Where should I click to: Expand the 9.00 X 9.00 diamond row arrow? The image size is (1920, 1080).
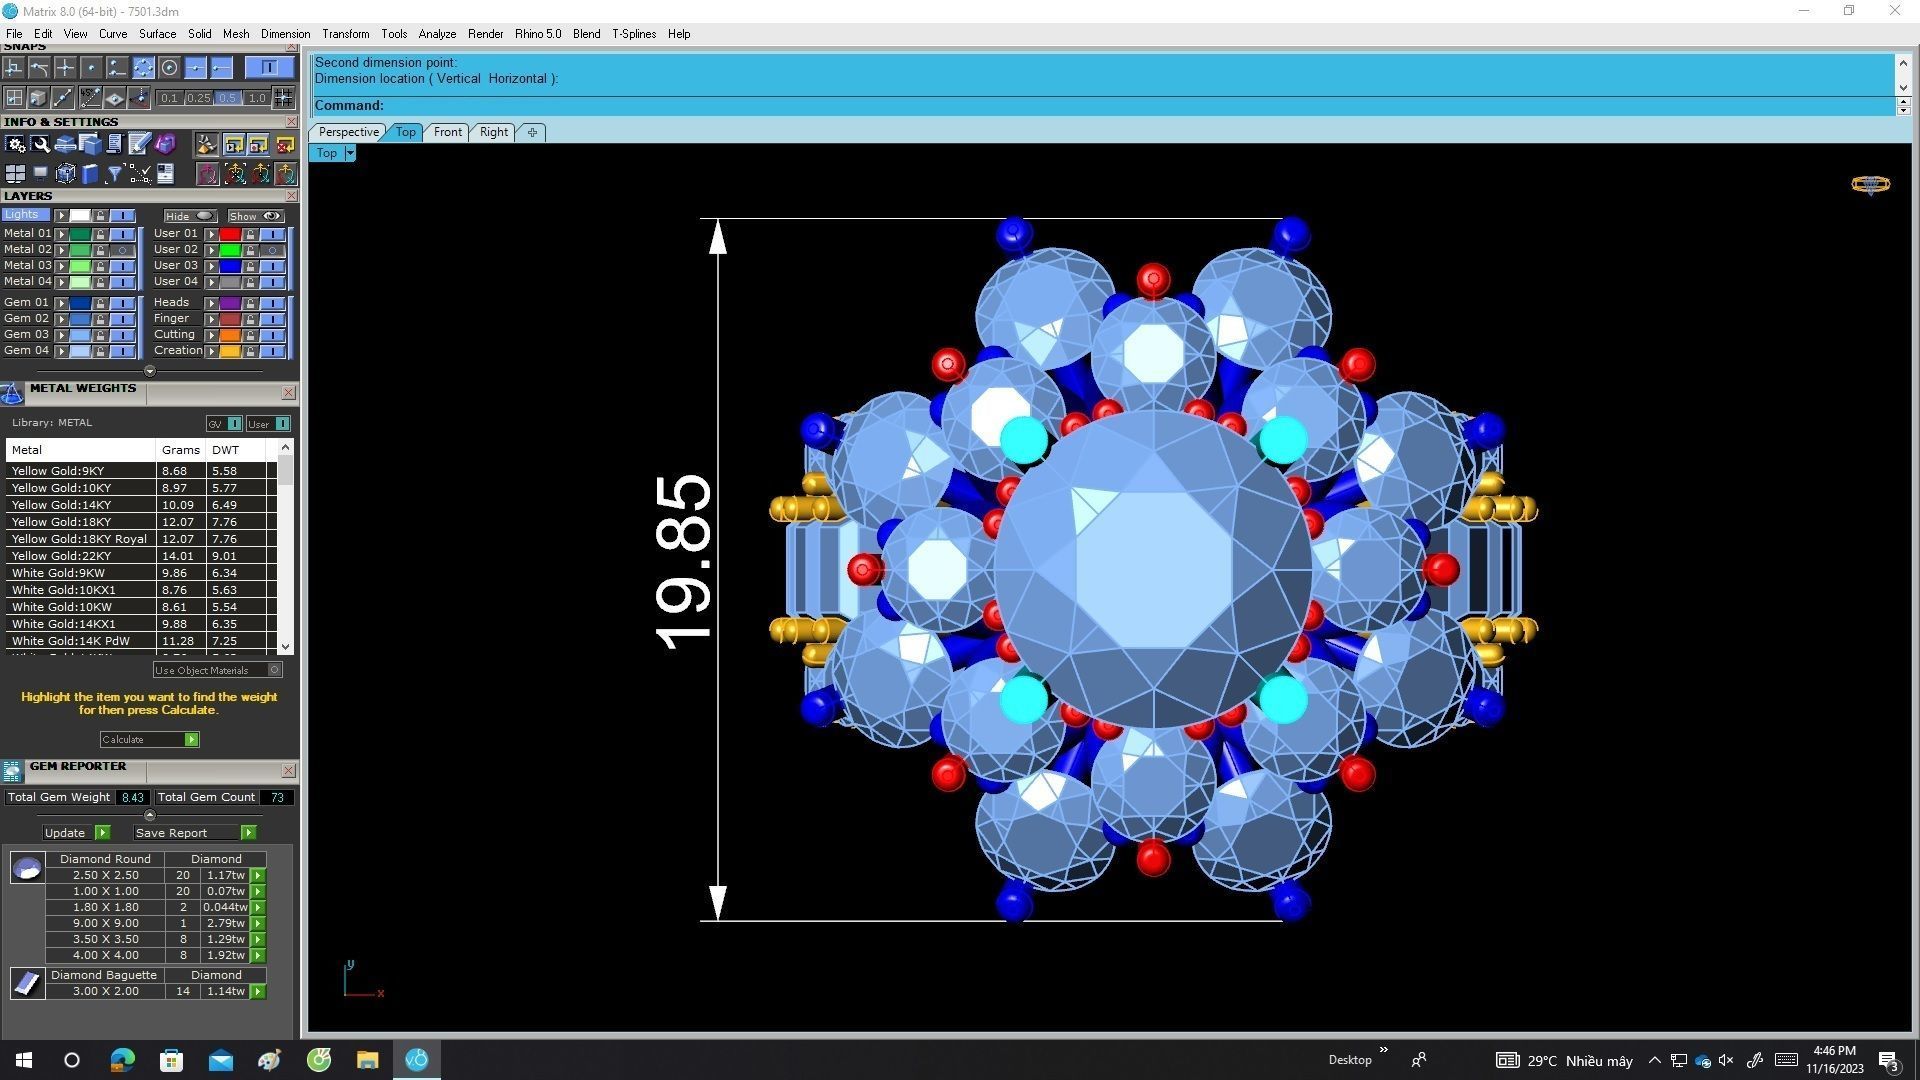pyautogui.click(x=258, y=924)
